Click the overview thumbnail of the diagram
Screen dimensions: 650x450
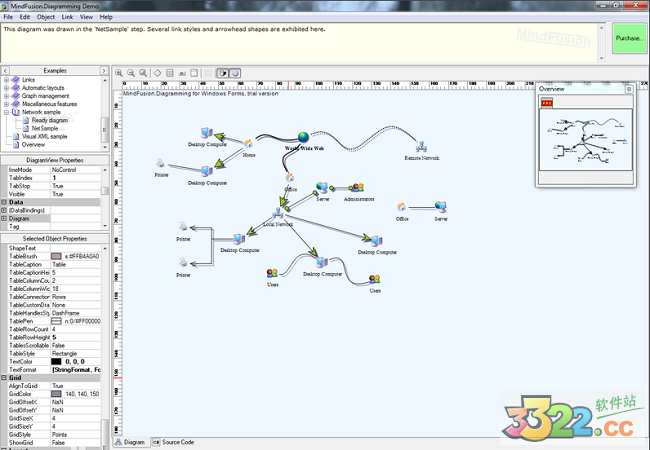pyautogui.click(x=585, y=140)
